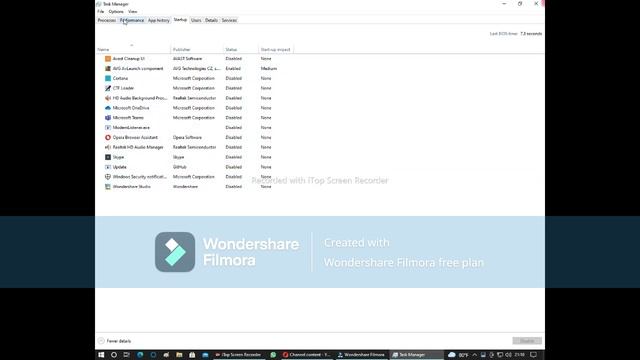
Task: Click the Update startup item icon
Action: coord(108,167)
